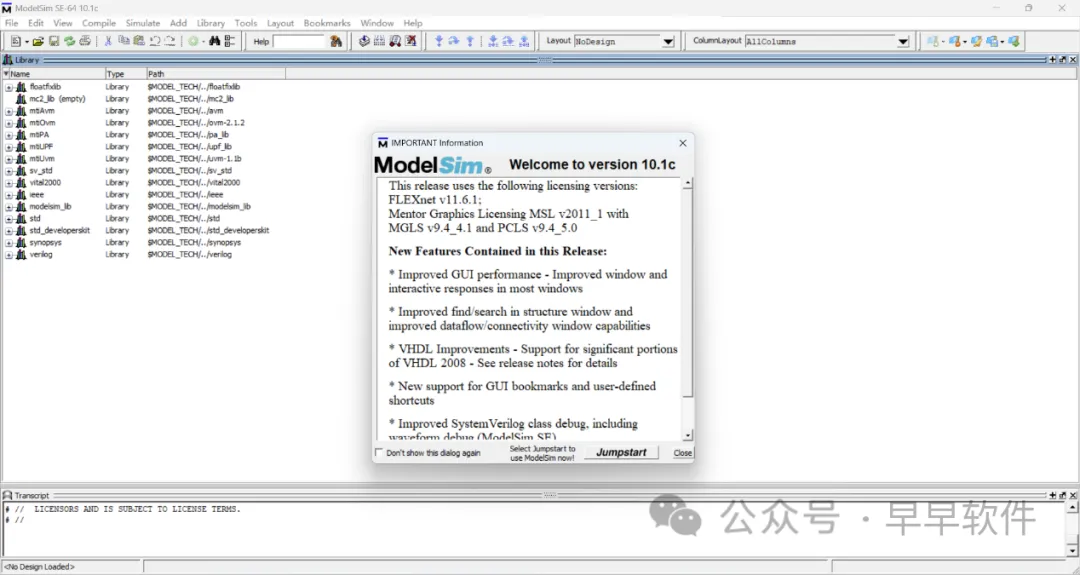The height and width of the screenshot is (575, 1080).
Task: Click the New file toolbar icon
Action: pos(16,41)
